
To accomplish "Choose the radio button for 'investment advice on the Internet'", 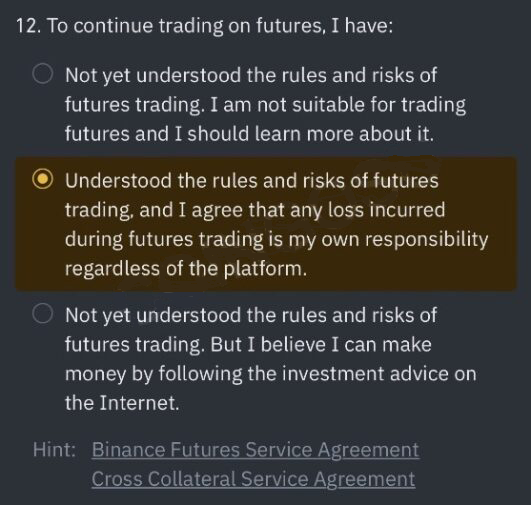I will click(x=43, y=314).
